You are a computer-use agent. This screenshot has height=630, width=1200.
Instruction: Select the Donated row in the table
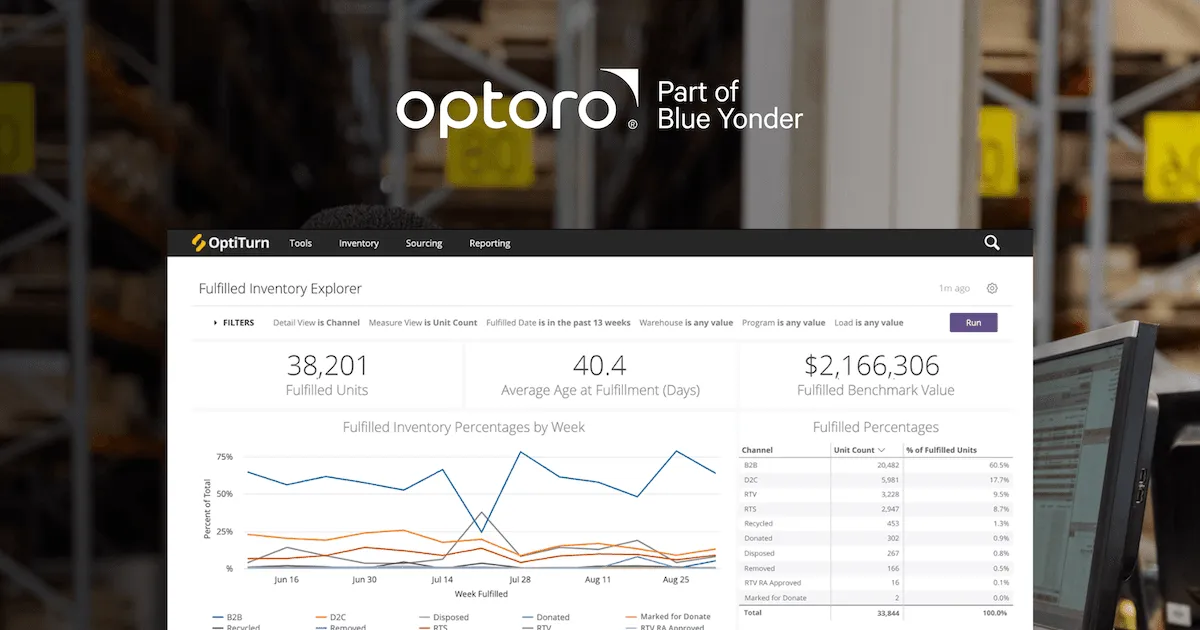click(876, 538)
